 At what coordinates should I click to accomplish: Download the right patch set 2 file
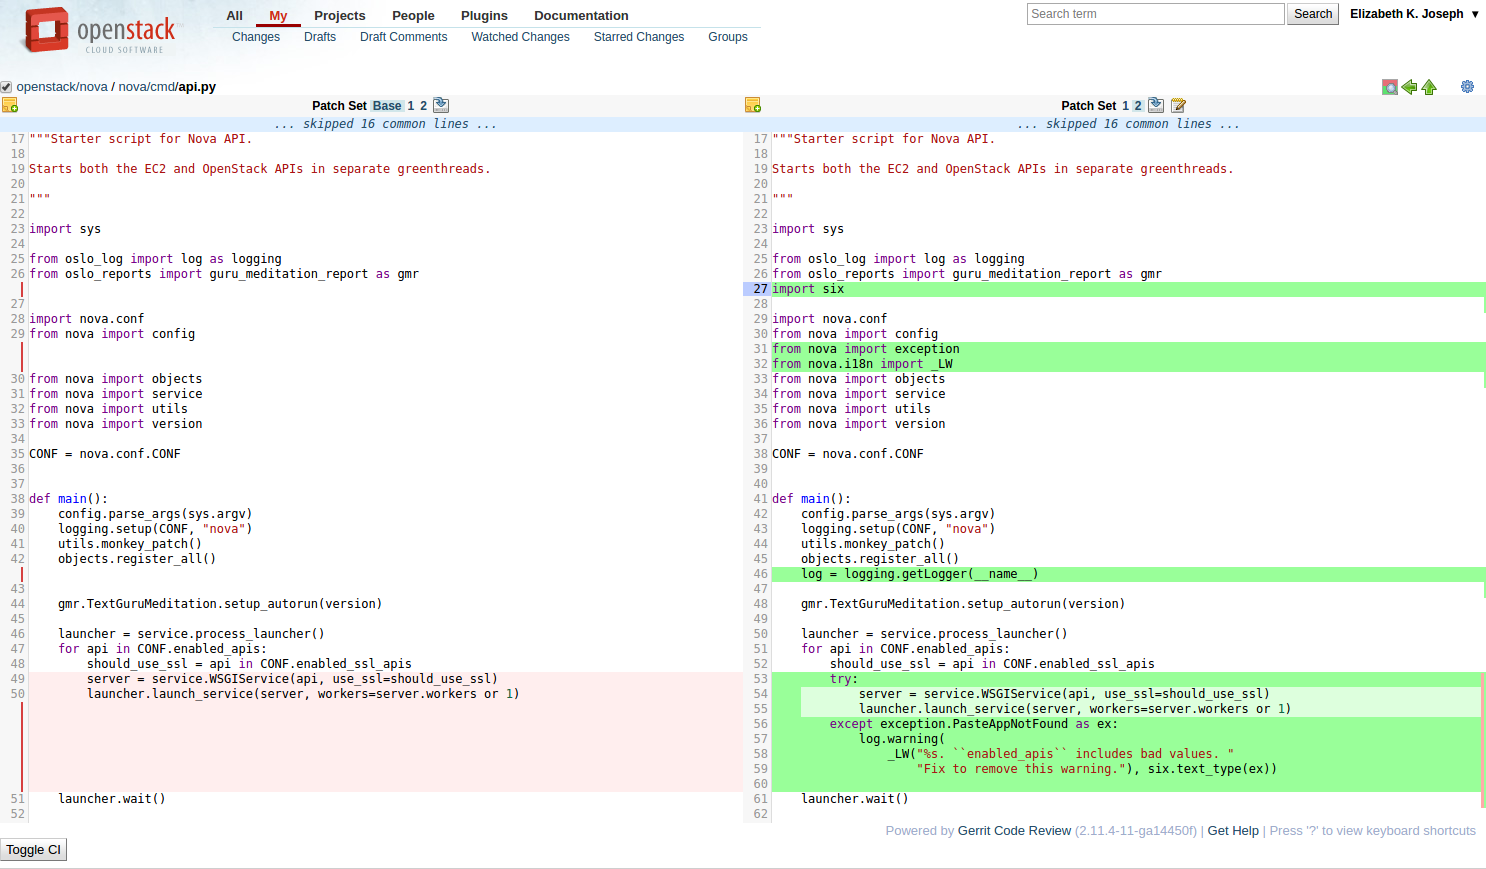[1156, 105]
